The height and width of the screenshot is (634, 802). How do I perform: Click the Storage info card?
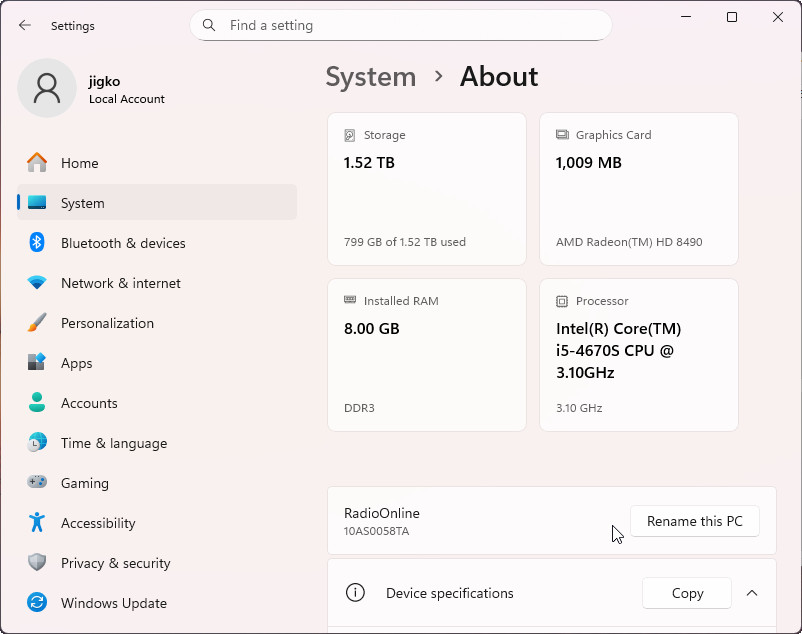tap(427, 189)
